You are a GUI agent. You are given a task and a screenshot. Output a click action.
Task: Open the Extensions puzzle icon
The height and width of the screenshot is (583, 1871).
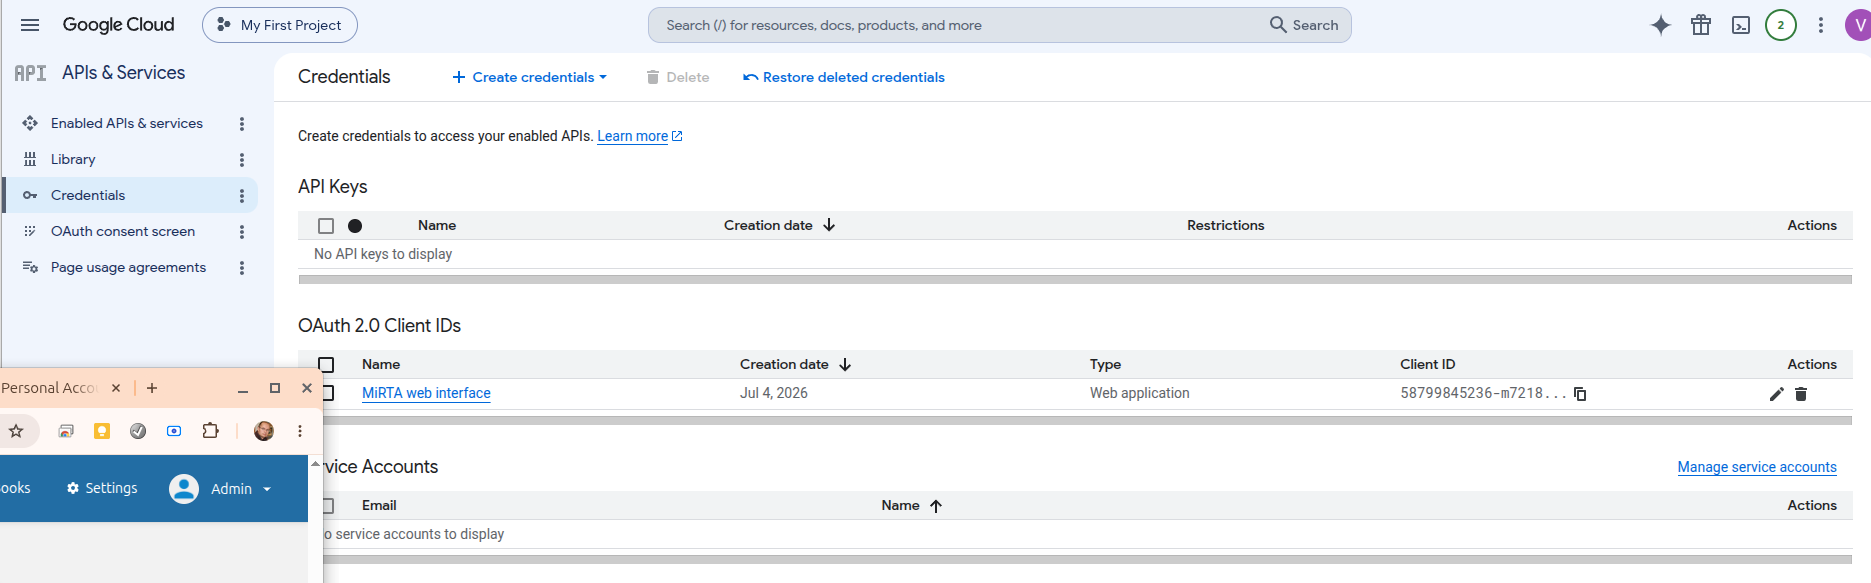(210, 431)
